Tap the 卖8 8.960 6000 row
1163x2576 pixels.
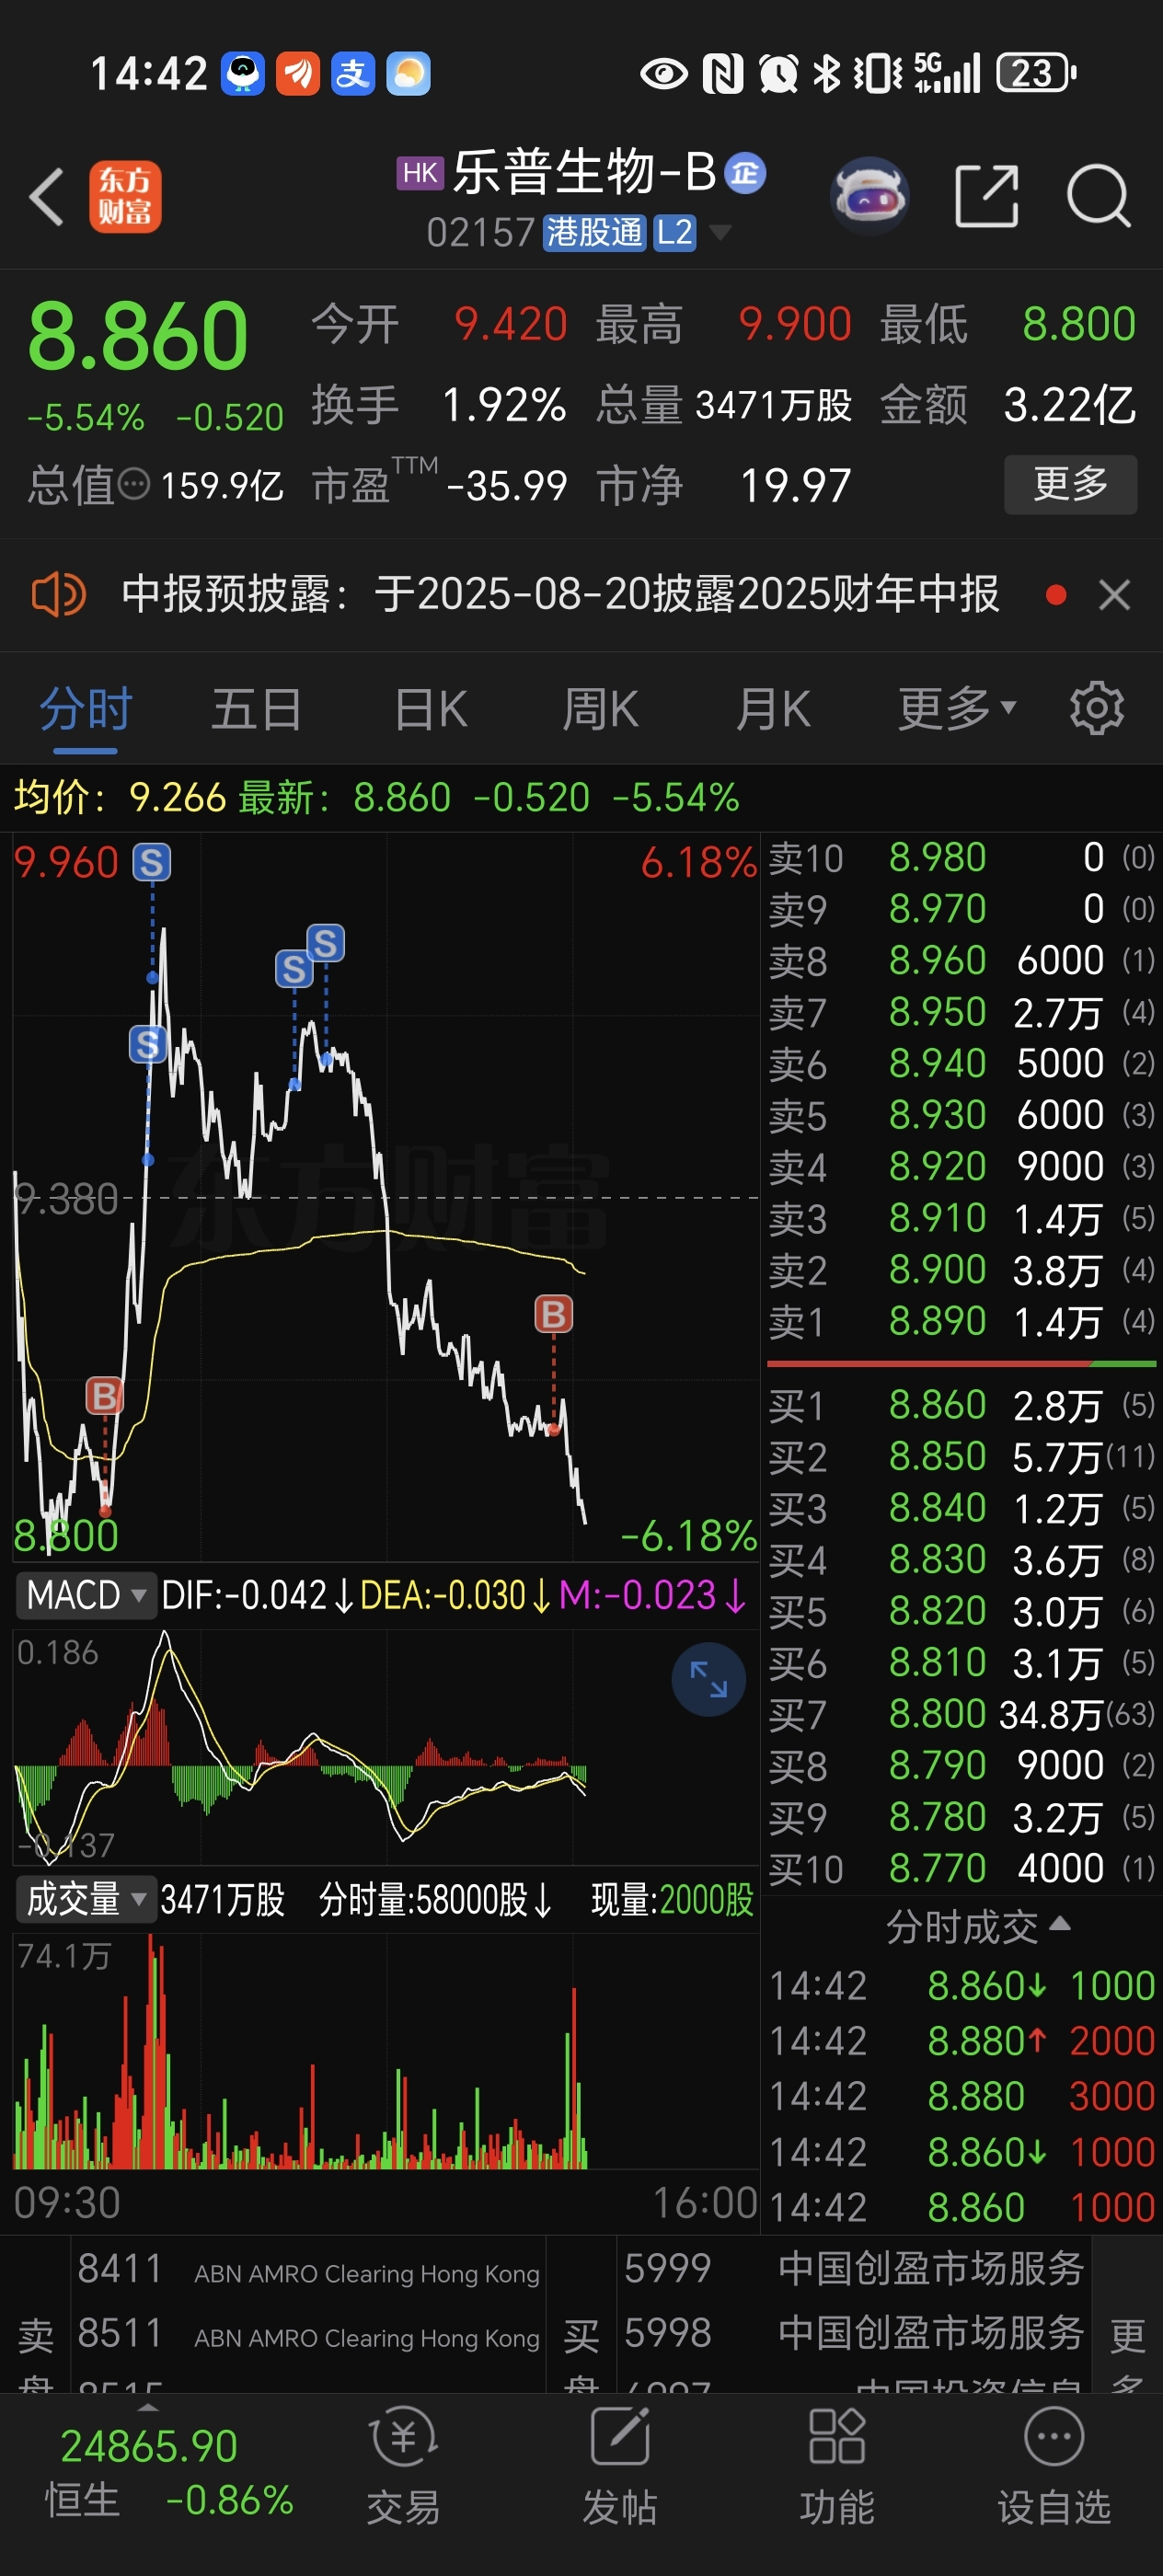(961, 961)
